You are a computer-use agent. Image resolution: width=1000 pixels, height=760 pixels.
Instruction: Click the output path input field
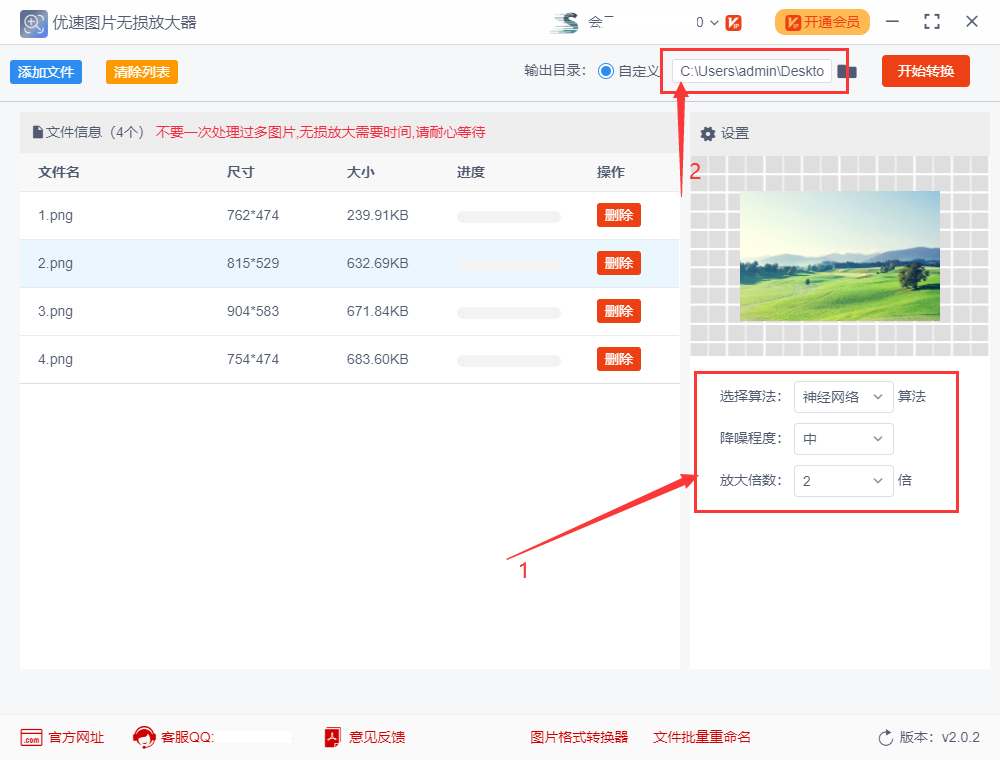pyautogui.click(x=752, y=71)
